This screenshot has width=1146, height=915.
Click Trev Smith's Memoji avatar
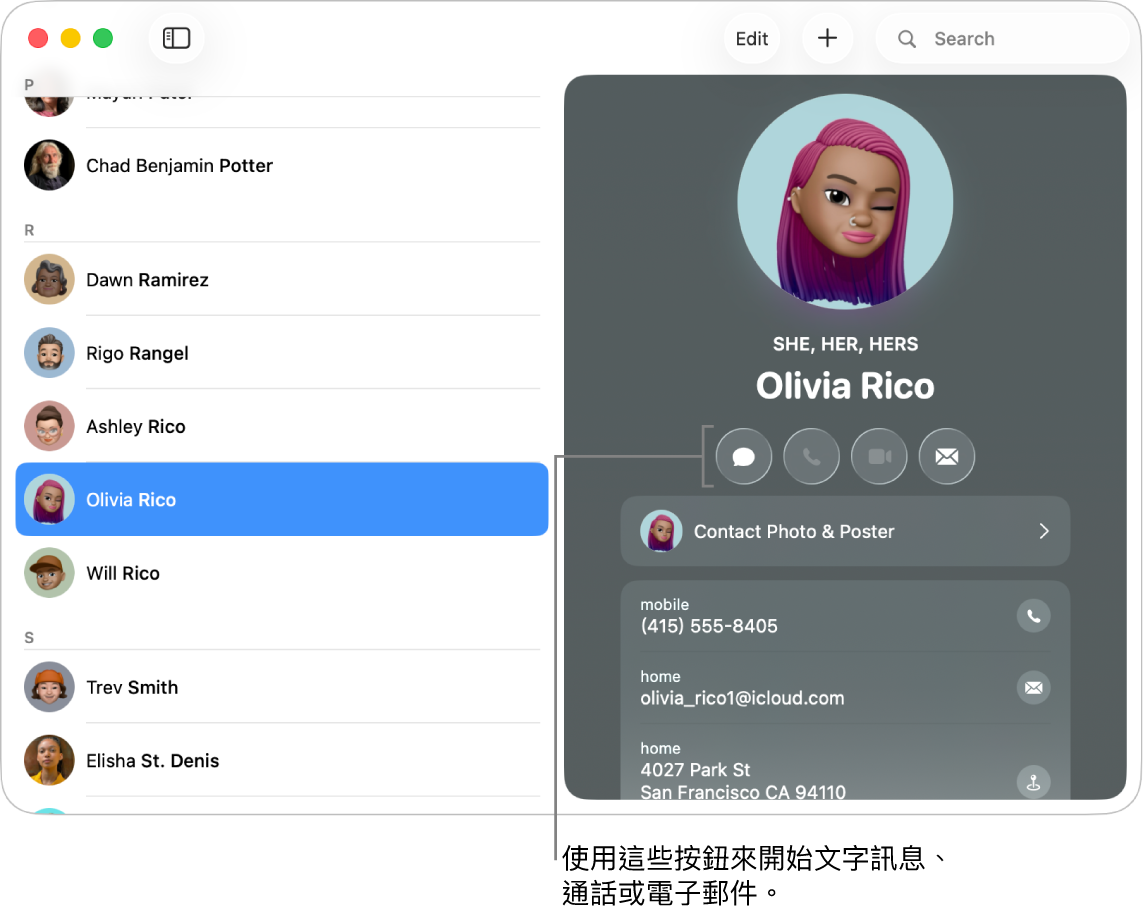click(x=49, y=687)
